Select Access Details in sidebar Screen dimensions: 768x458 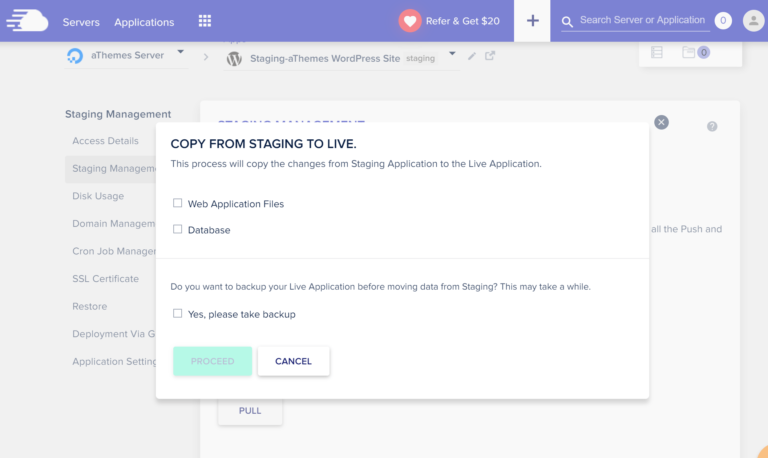105,141
